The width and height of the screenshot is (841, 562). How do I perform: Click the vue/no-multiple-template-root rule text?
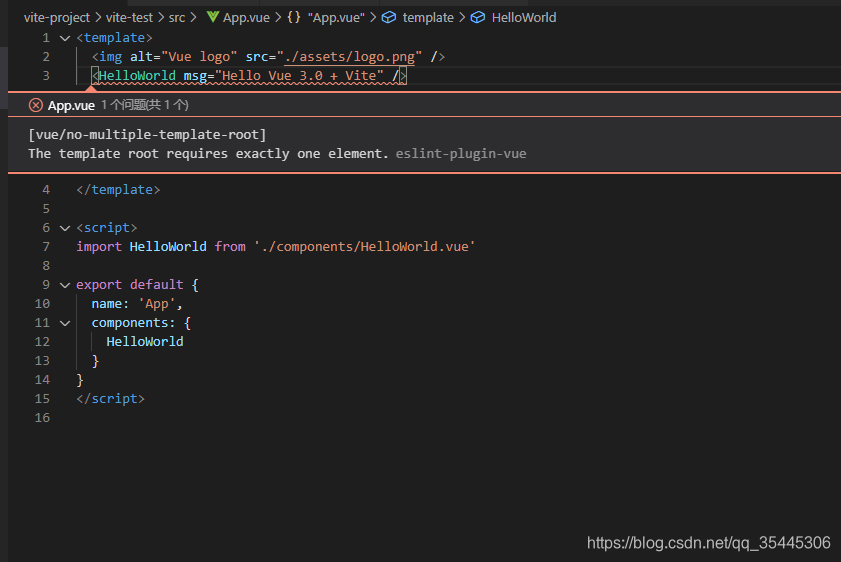click(x=147, y=135)
